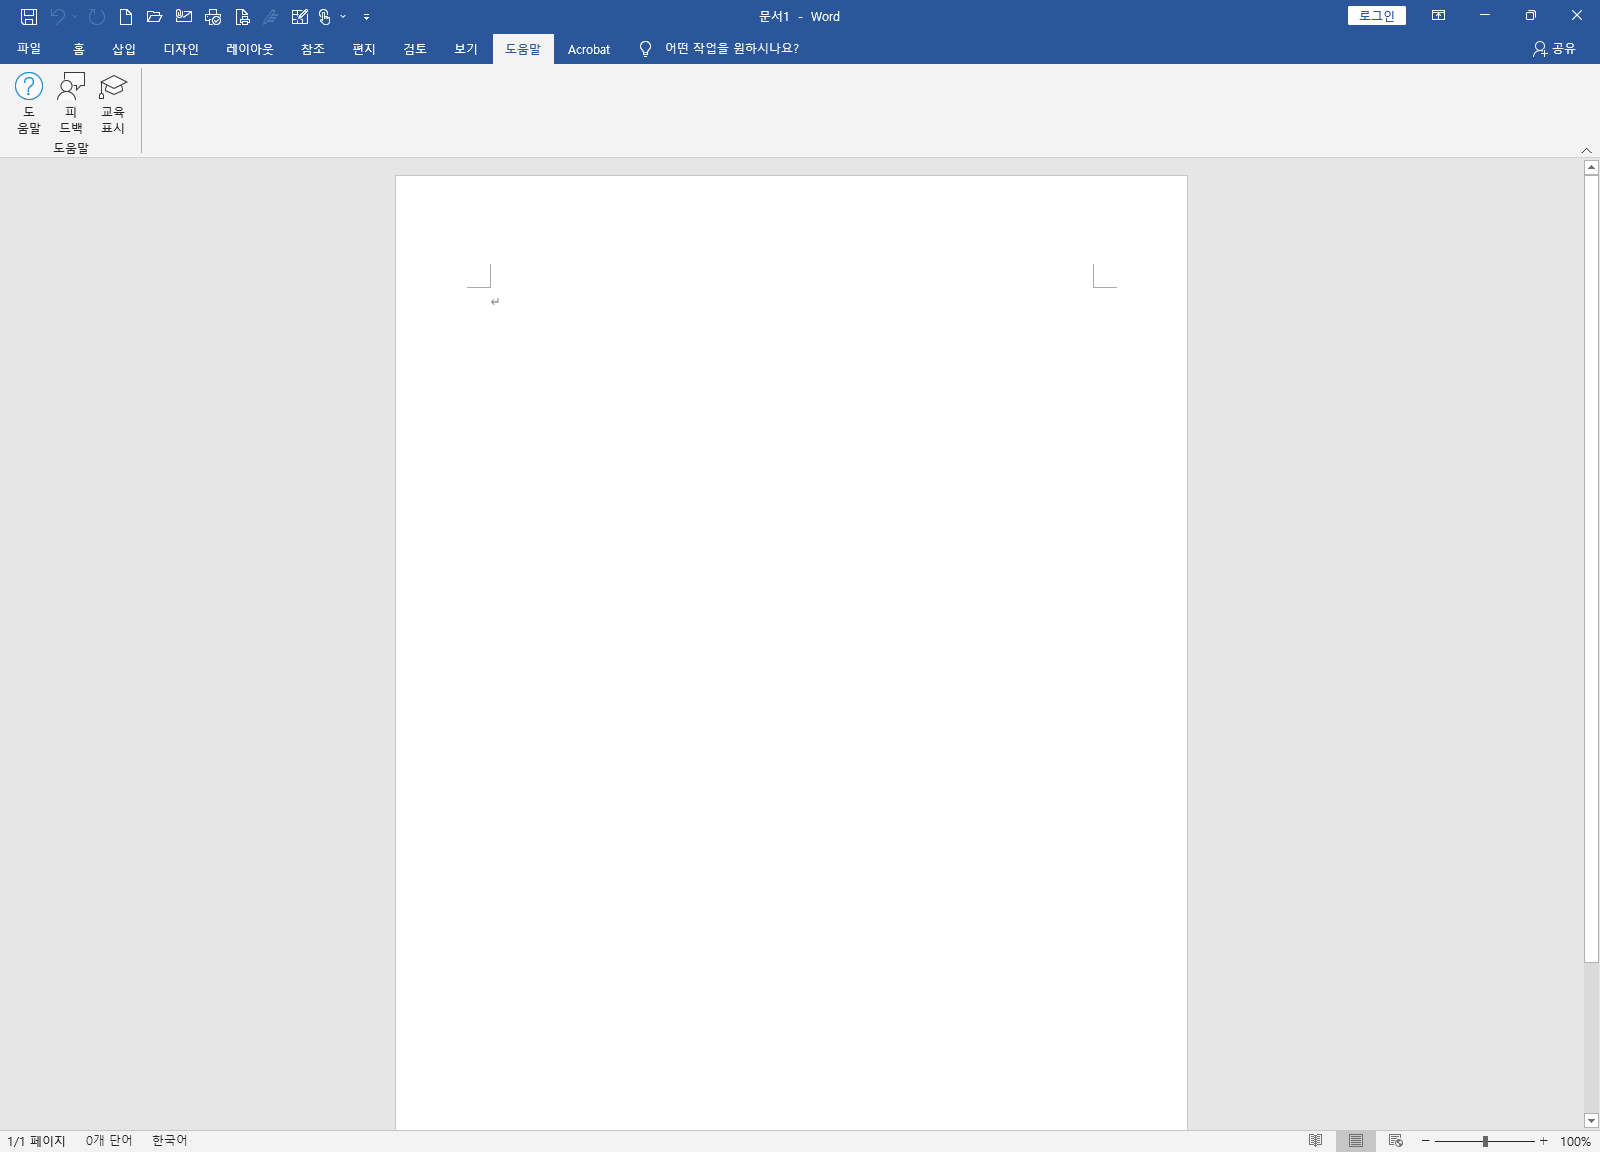
Task: Open the 파일 tab
Action: [29, 48]
